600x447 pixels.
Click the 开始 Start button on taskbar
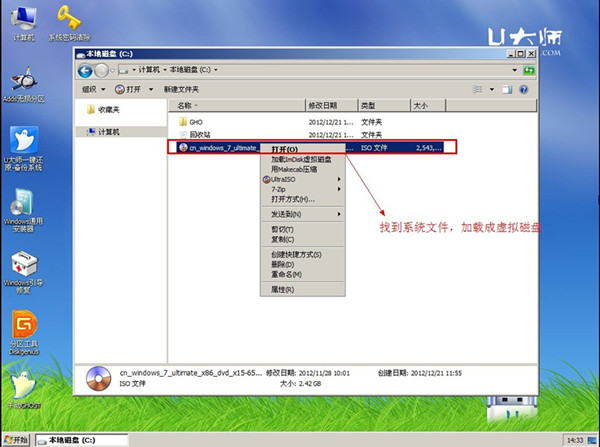pyautogui.click(x=16, y=439)
